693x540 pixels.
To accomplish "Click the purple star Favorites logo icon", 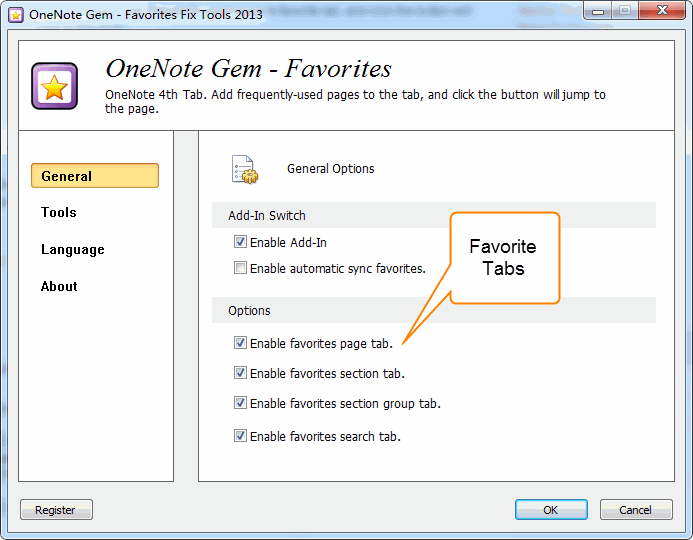I will [x=54, y=86].
